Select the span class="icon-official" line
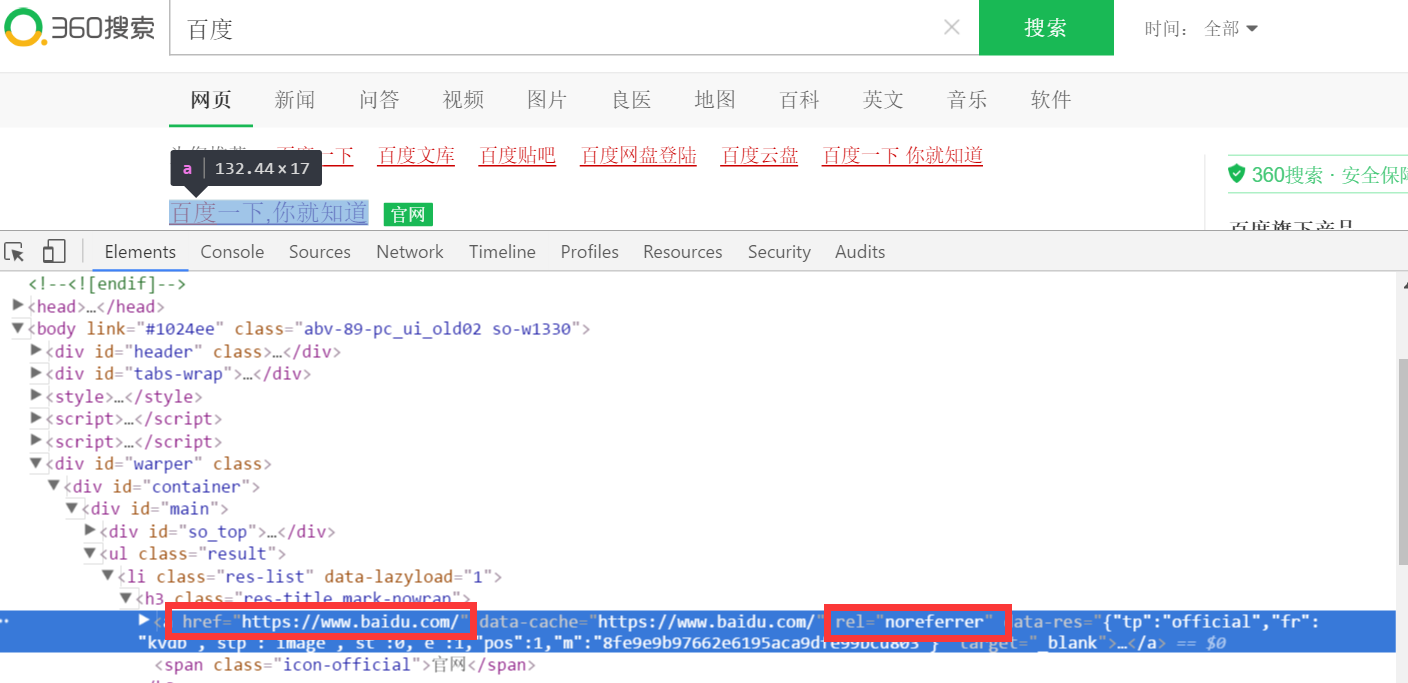This screenshot has width=1408, height=683. pos(345,665)
